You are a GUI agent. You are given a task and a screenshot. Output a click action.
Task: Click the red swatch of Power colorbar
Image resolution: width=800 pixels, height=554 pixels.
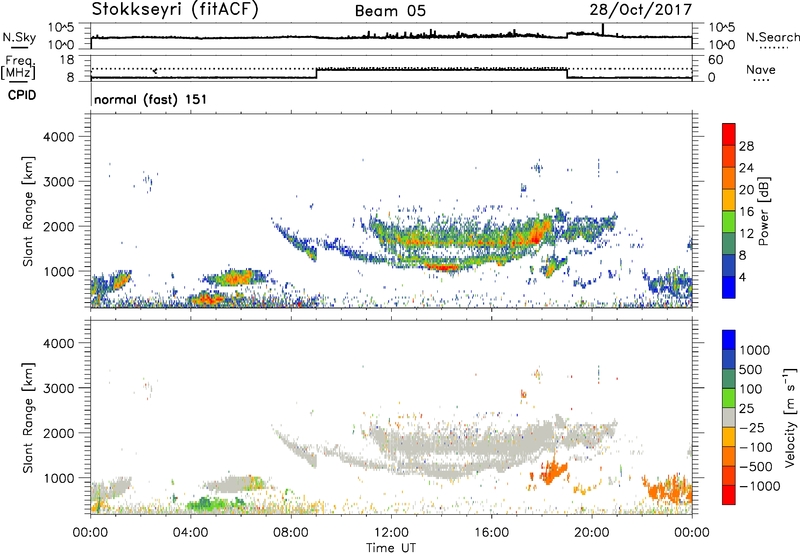729,134
